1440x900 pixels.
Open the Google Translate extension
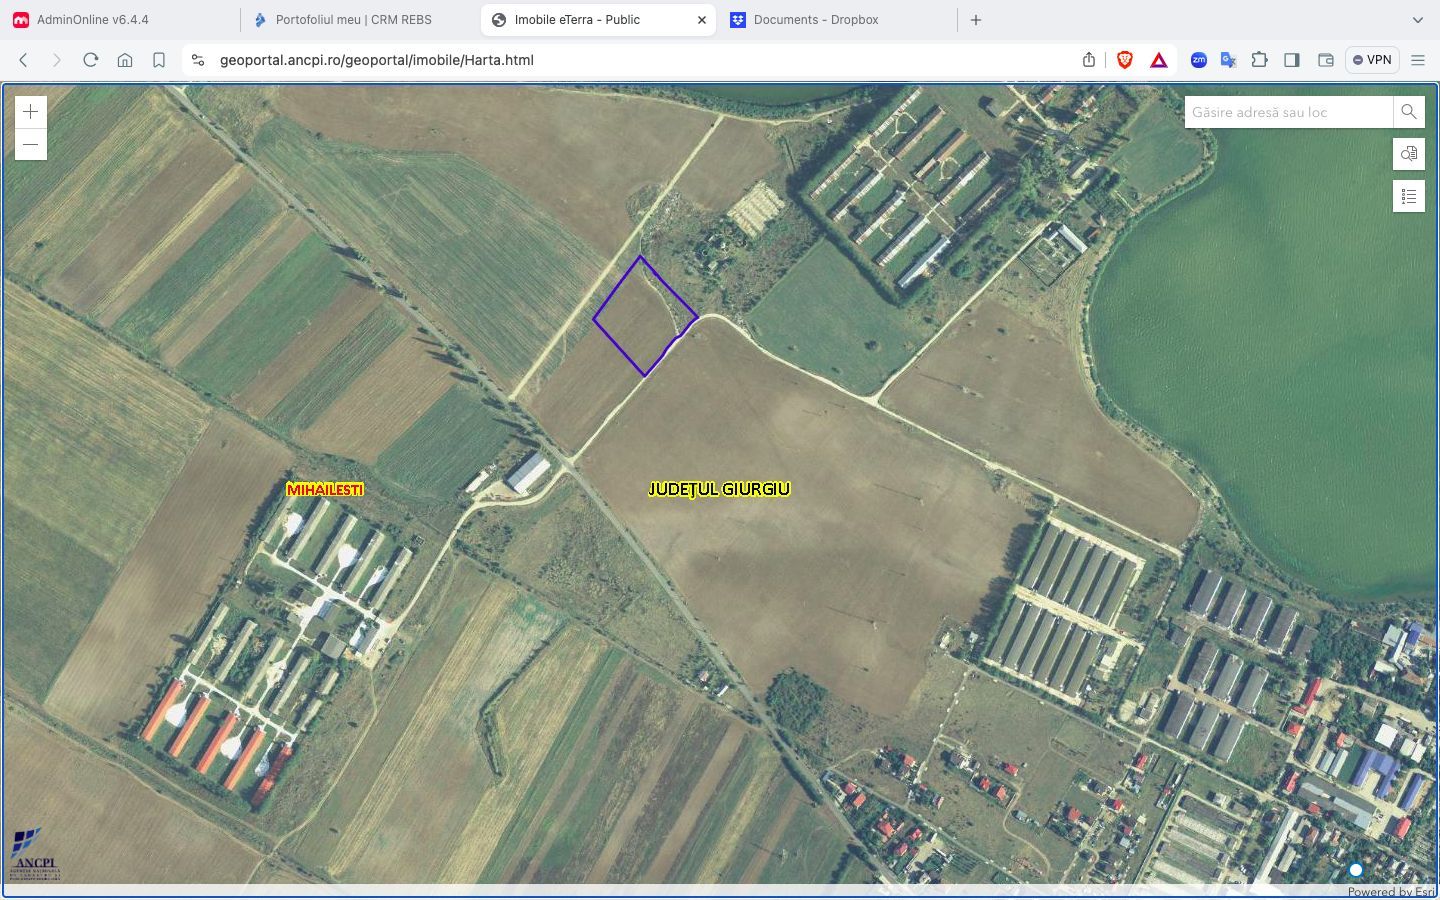tap(1228, 60)
